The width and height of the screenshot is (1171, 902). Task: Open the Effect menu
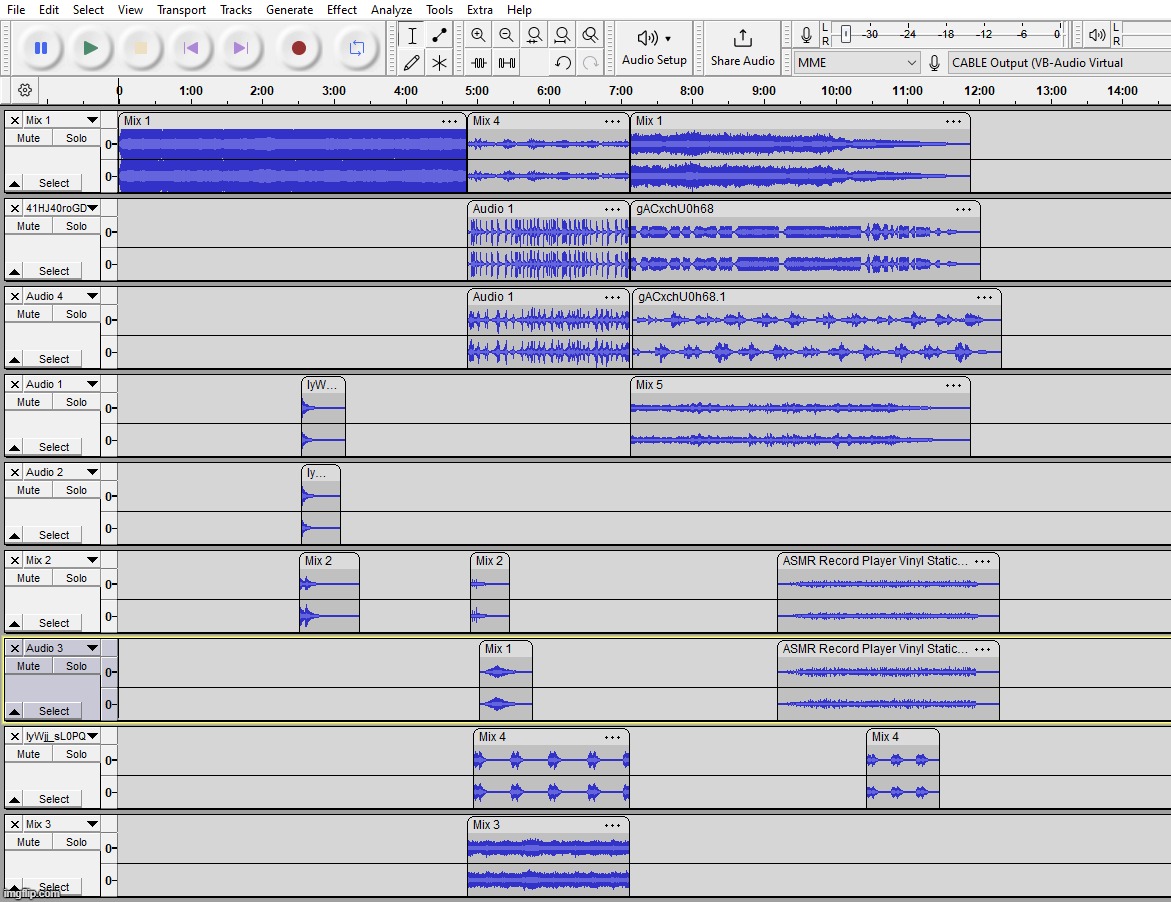pyautogui.click(x=342, y=9)
